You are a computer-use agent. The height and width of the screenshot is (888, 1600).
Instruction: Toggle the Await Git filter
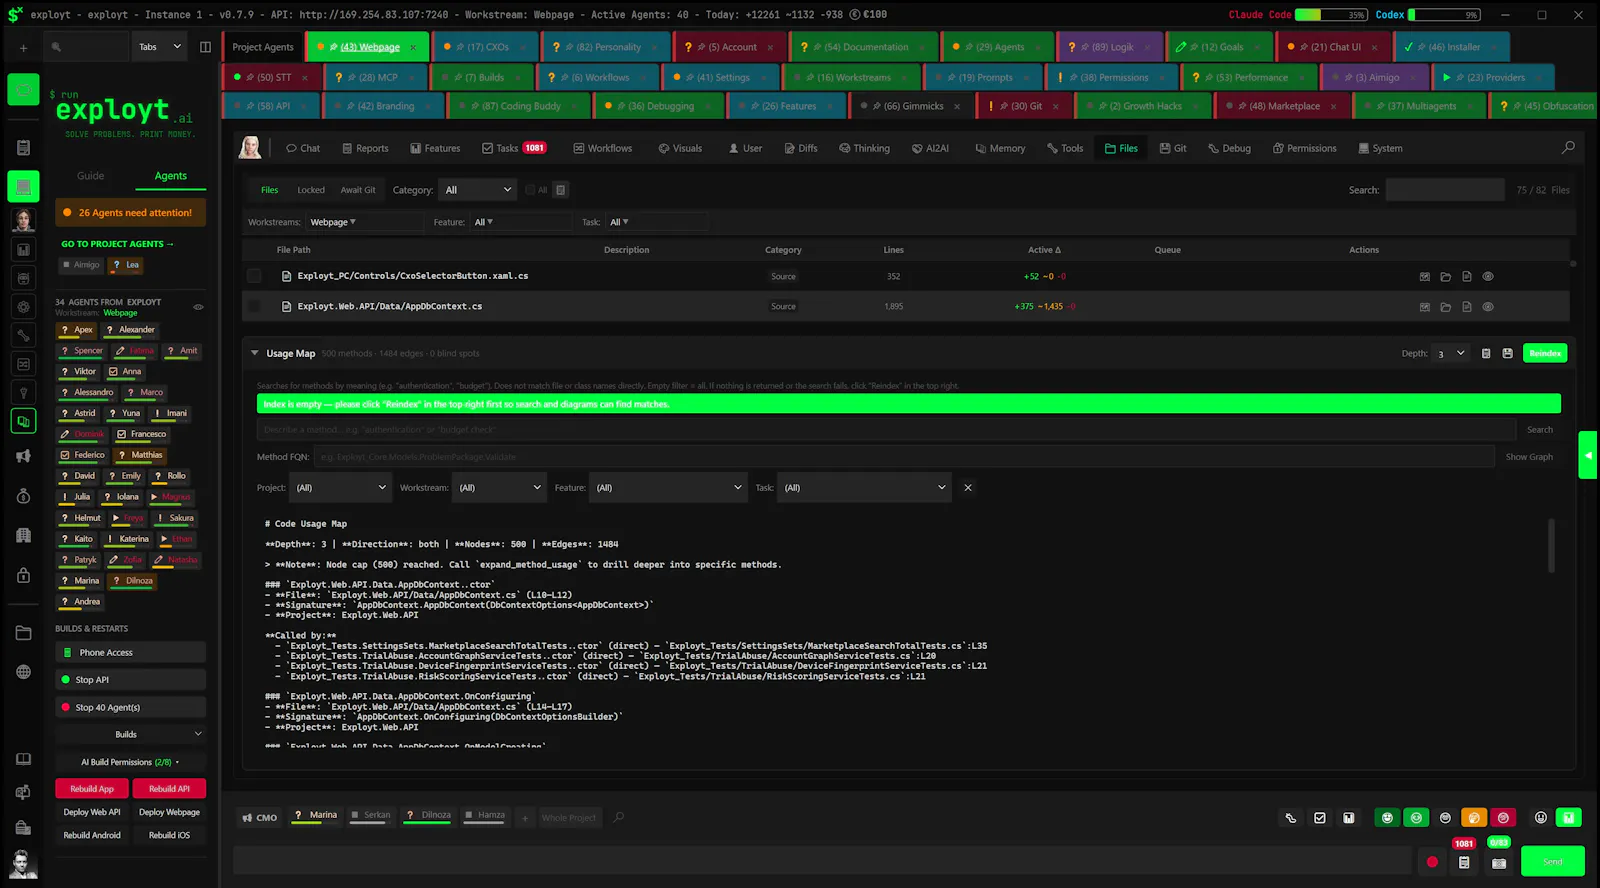(x=358, y=190)
